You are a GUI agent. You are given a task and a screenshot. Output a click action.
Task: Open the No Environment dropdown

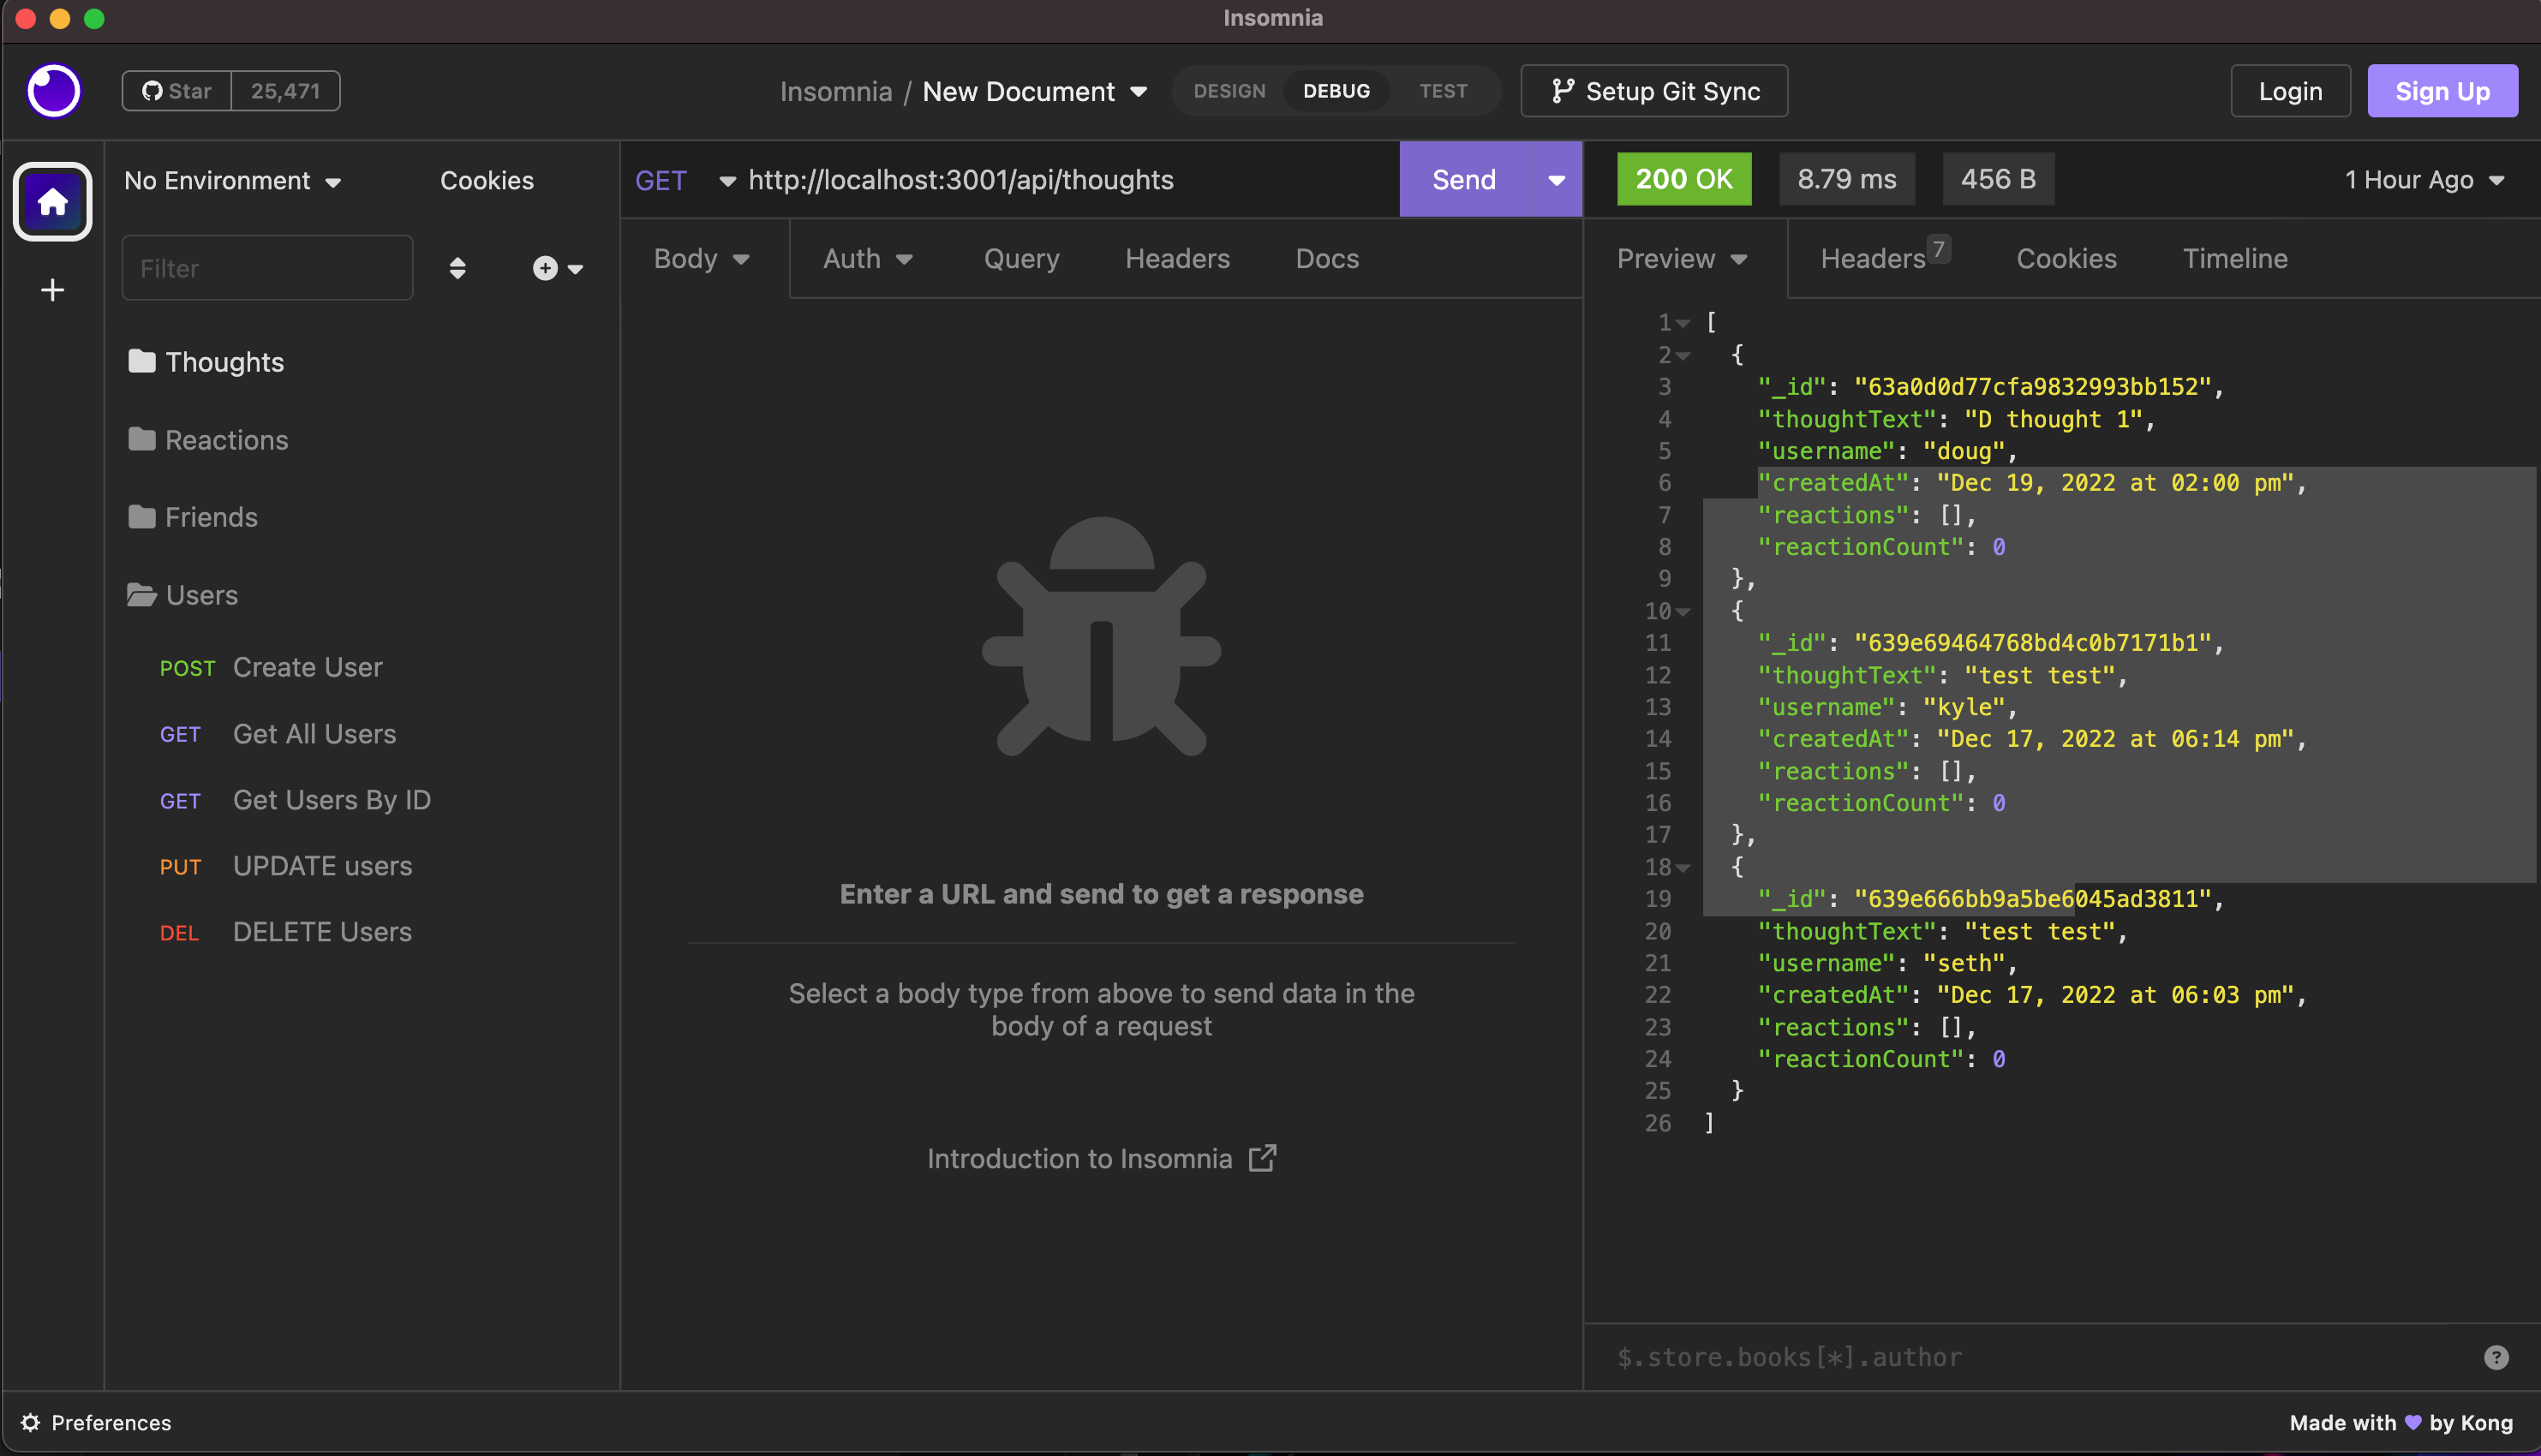233,180
